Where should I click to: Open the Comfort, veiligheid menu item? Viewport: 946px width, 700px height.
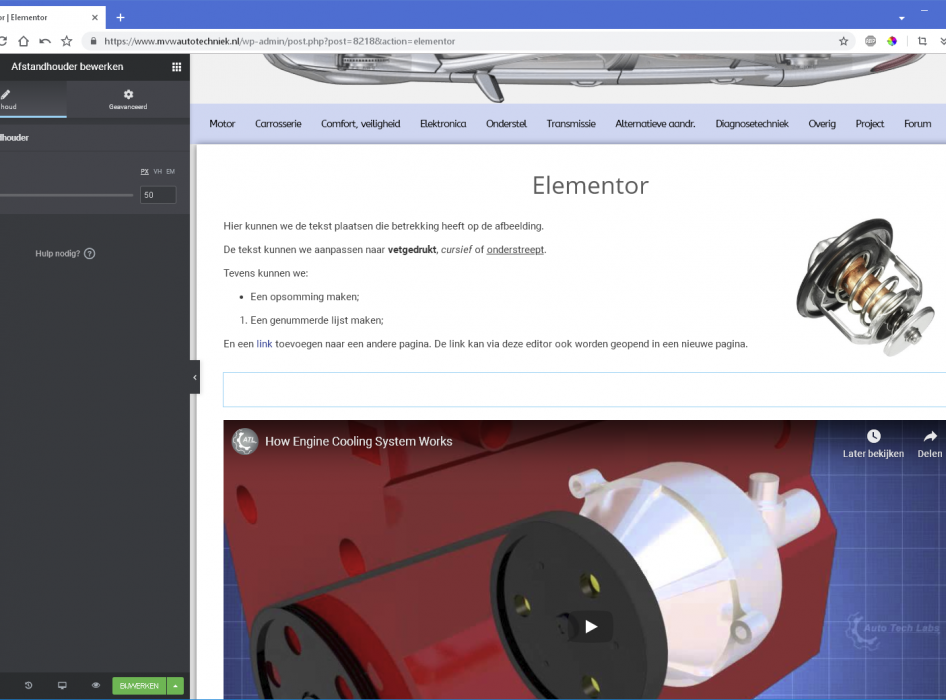pos(361,124)
